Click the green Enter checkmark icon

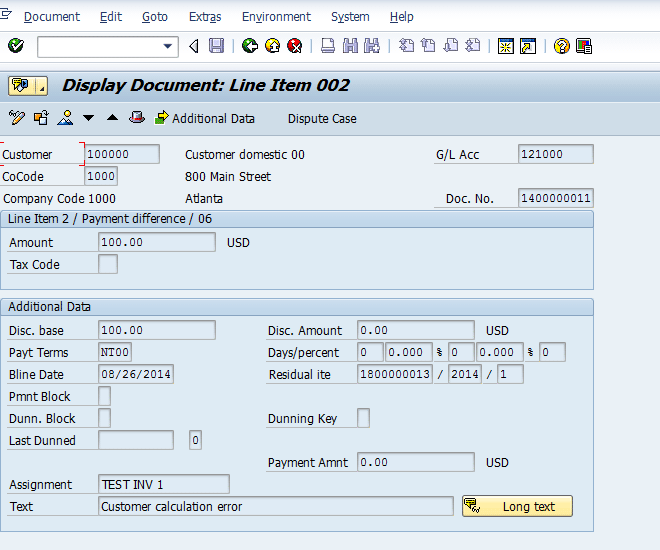pos(15,46)
